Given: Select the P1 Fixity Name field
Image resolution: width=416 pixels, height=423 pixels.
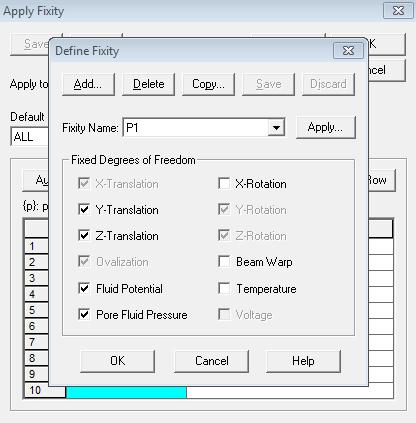Looking at the screenshot, I should coord(196,128).
